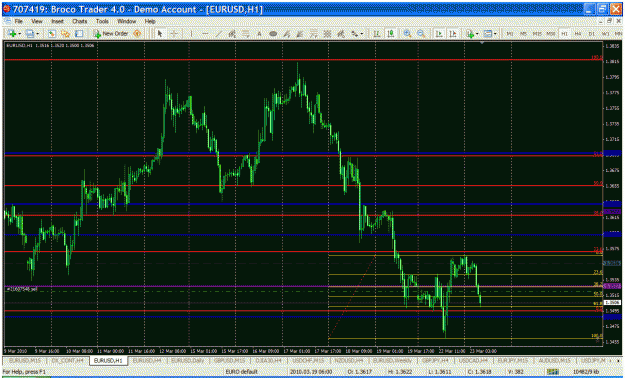Select the Fibonacci Retracement tool
Image resolution: width=625 pixels, height=378 pixels.
click(246, 34)
